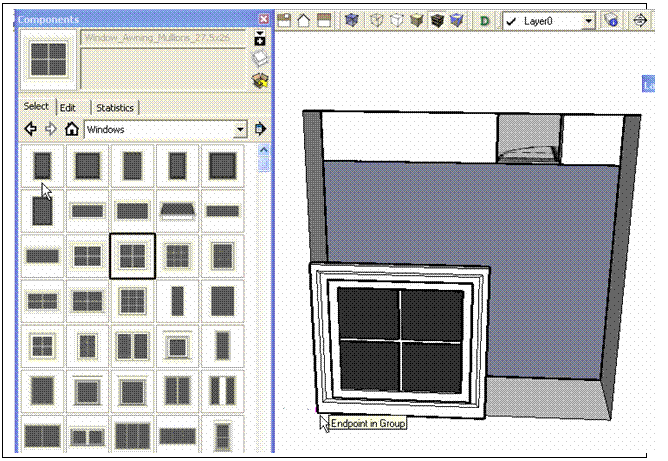
Task: Click the Monochrome face style icon
Action: pyautogui.click(x=457, y=20)
